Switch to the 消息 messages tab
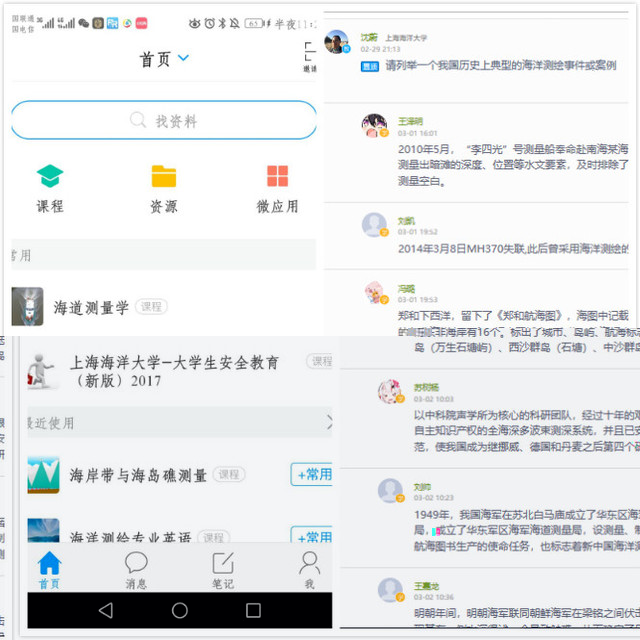Screen dimensions: 640x640 coord(136,570)
